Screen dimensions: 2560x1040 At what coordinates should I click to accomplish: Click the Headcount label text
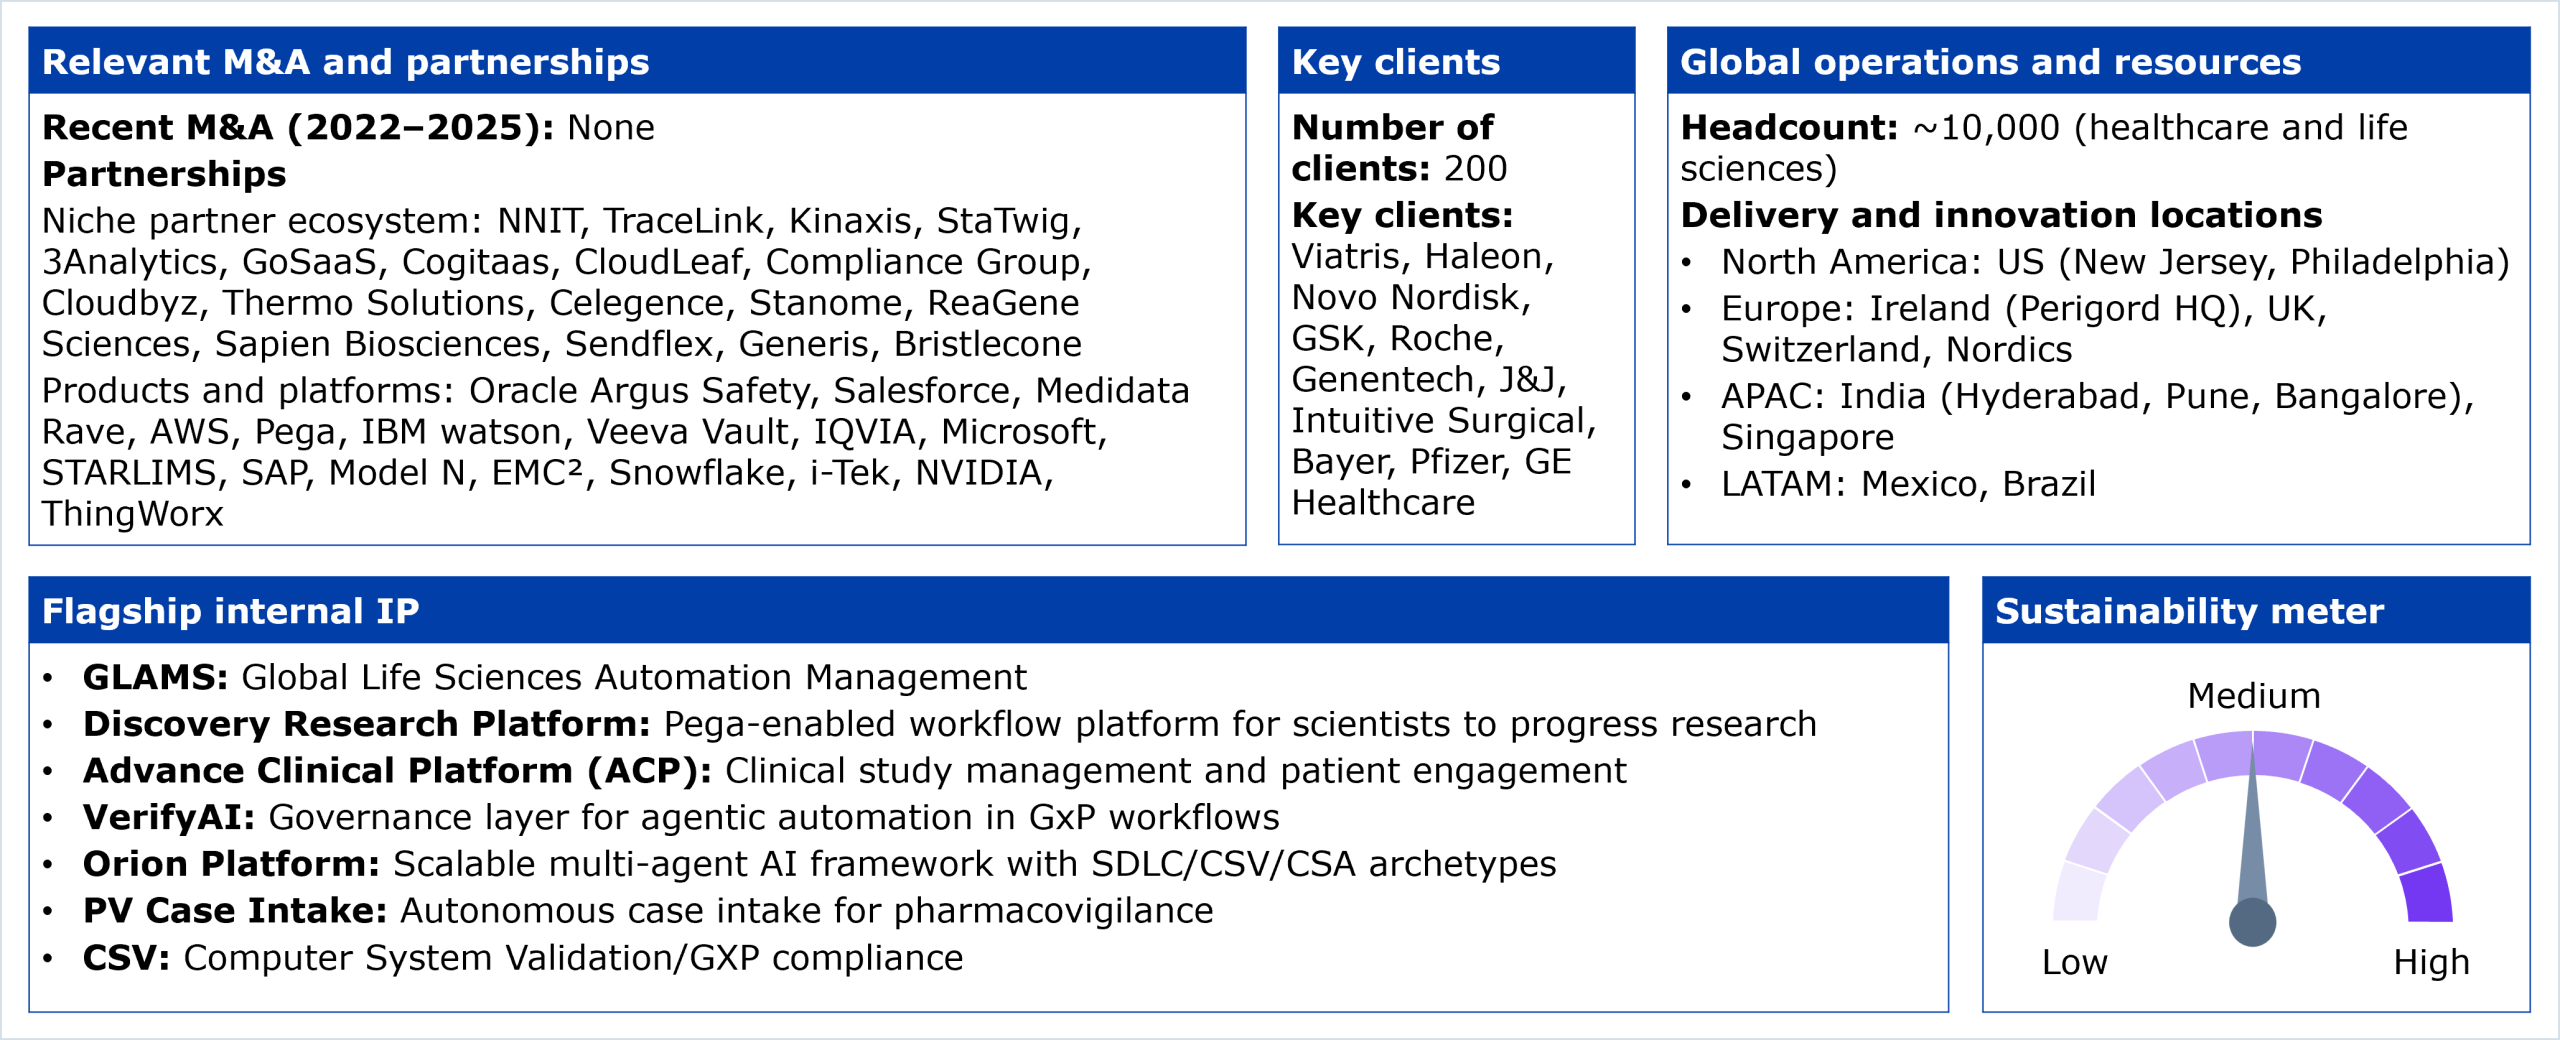coord(1789,128)
